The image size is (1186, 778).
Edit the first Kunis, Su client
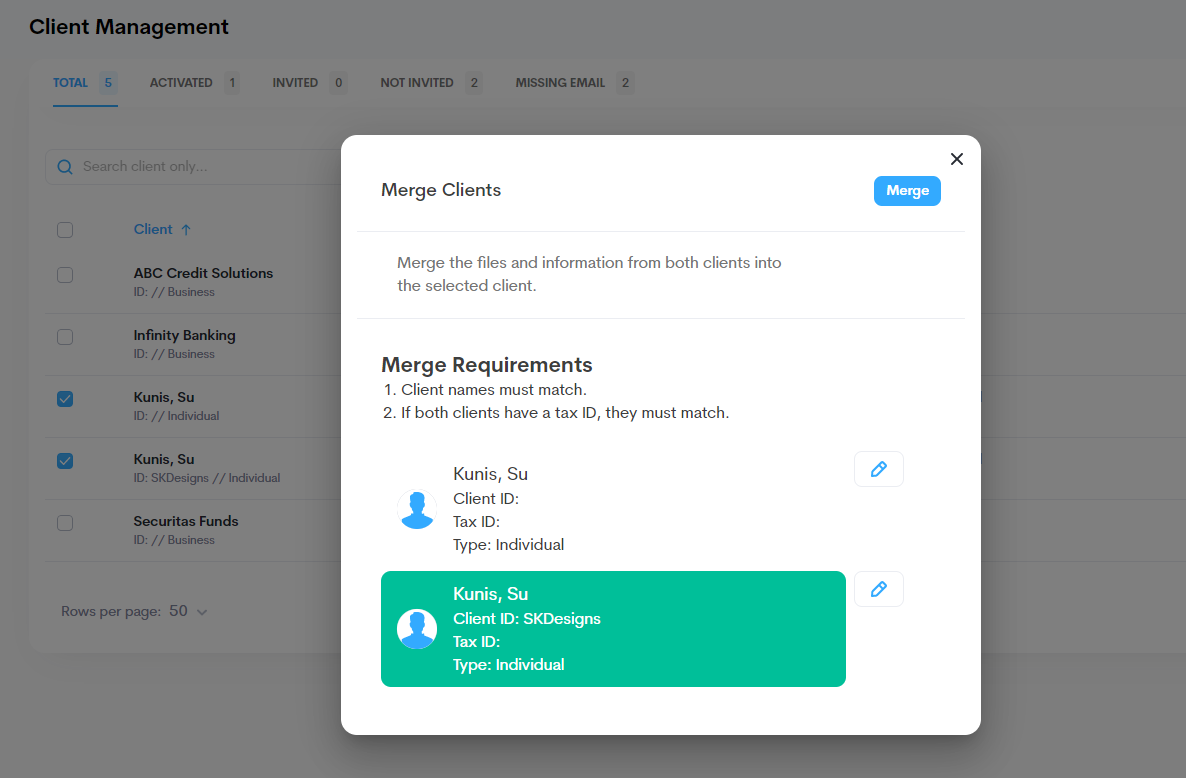click(878, 469)
